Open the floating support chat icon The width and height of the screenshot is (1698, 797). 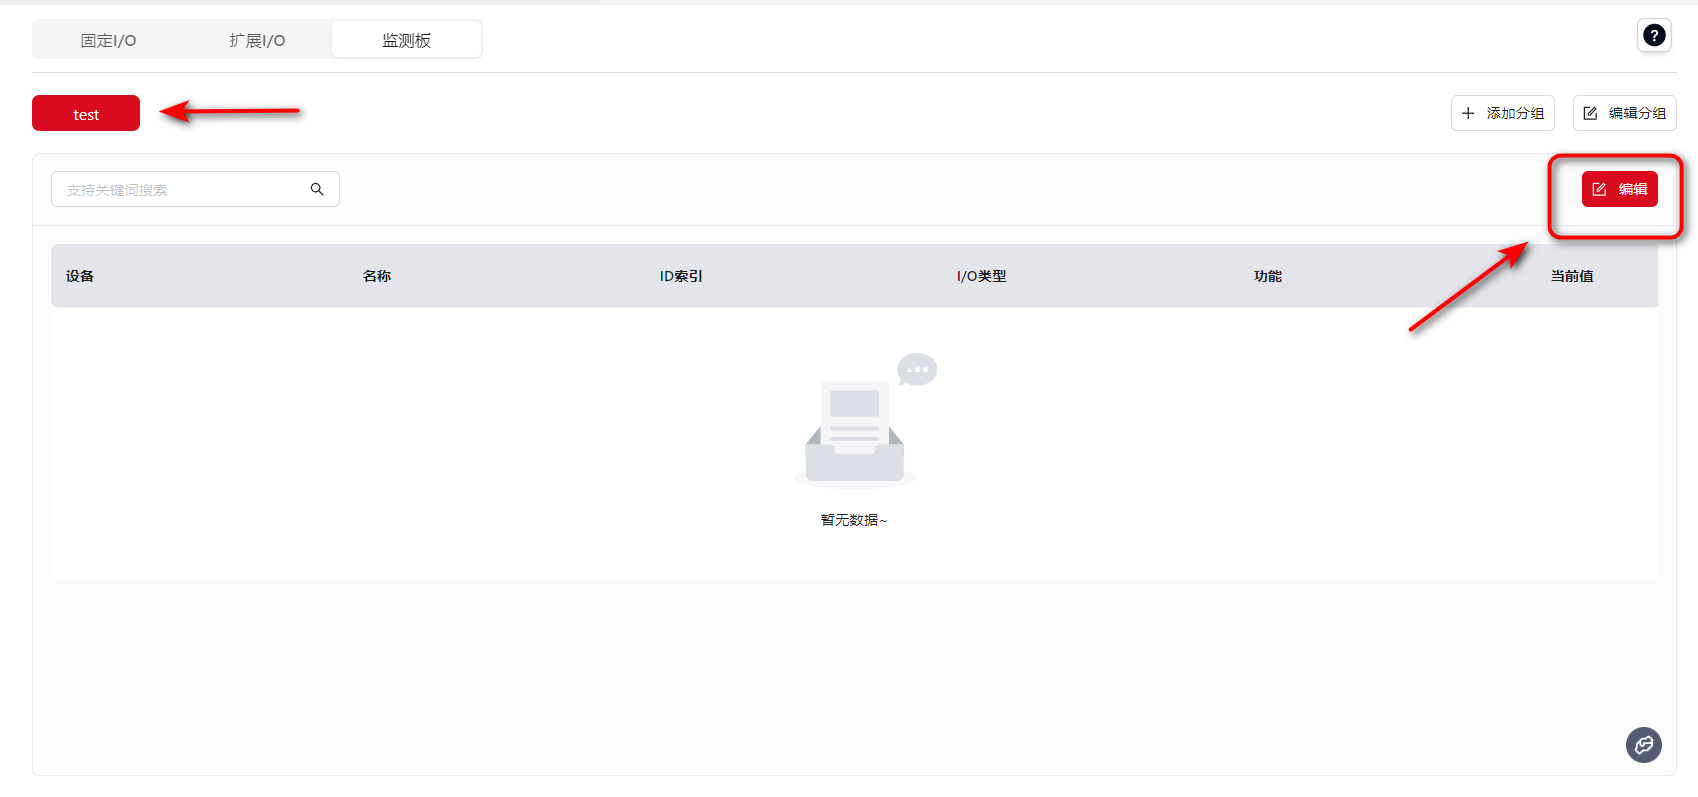[x=1643, y=744]
